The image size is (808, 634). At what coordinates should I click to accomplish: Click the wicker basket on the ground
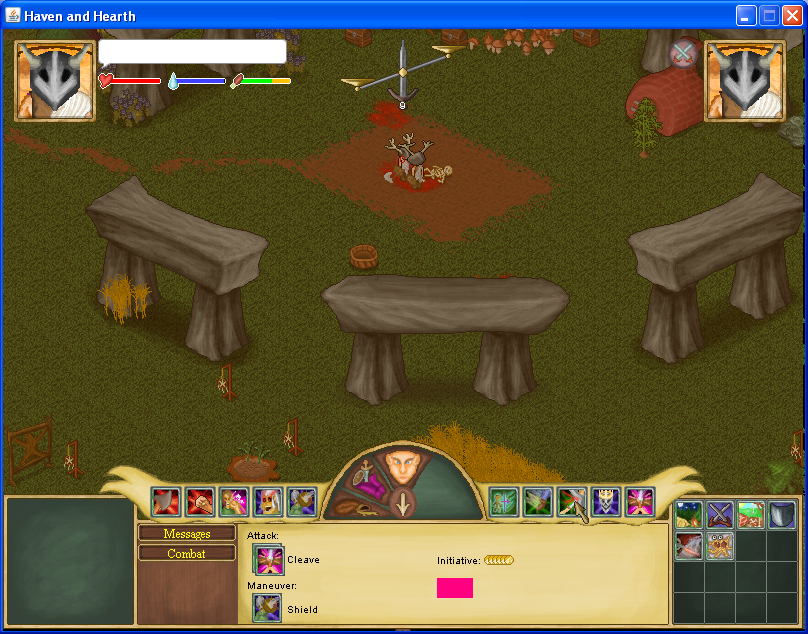tap(364, 256)
